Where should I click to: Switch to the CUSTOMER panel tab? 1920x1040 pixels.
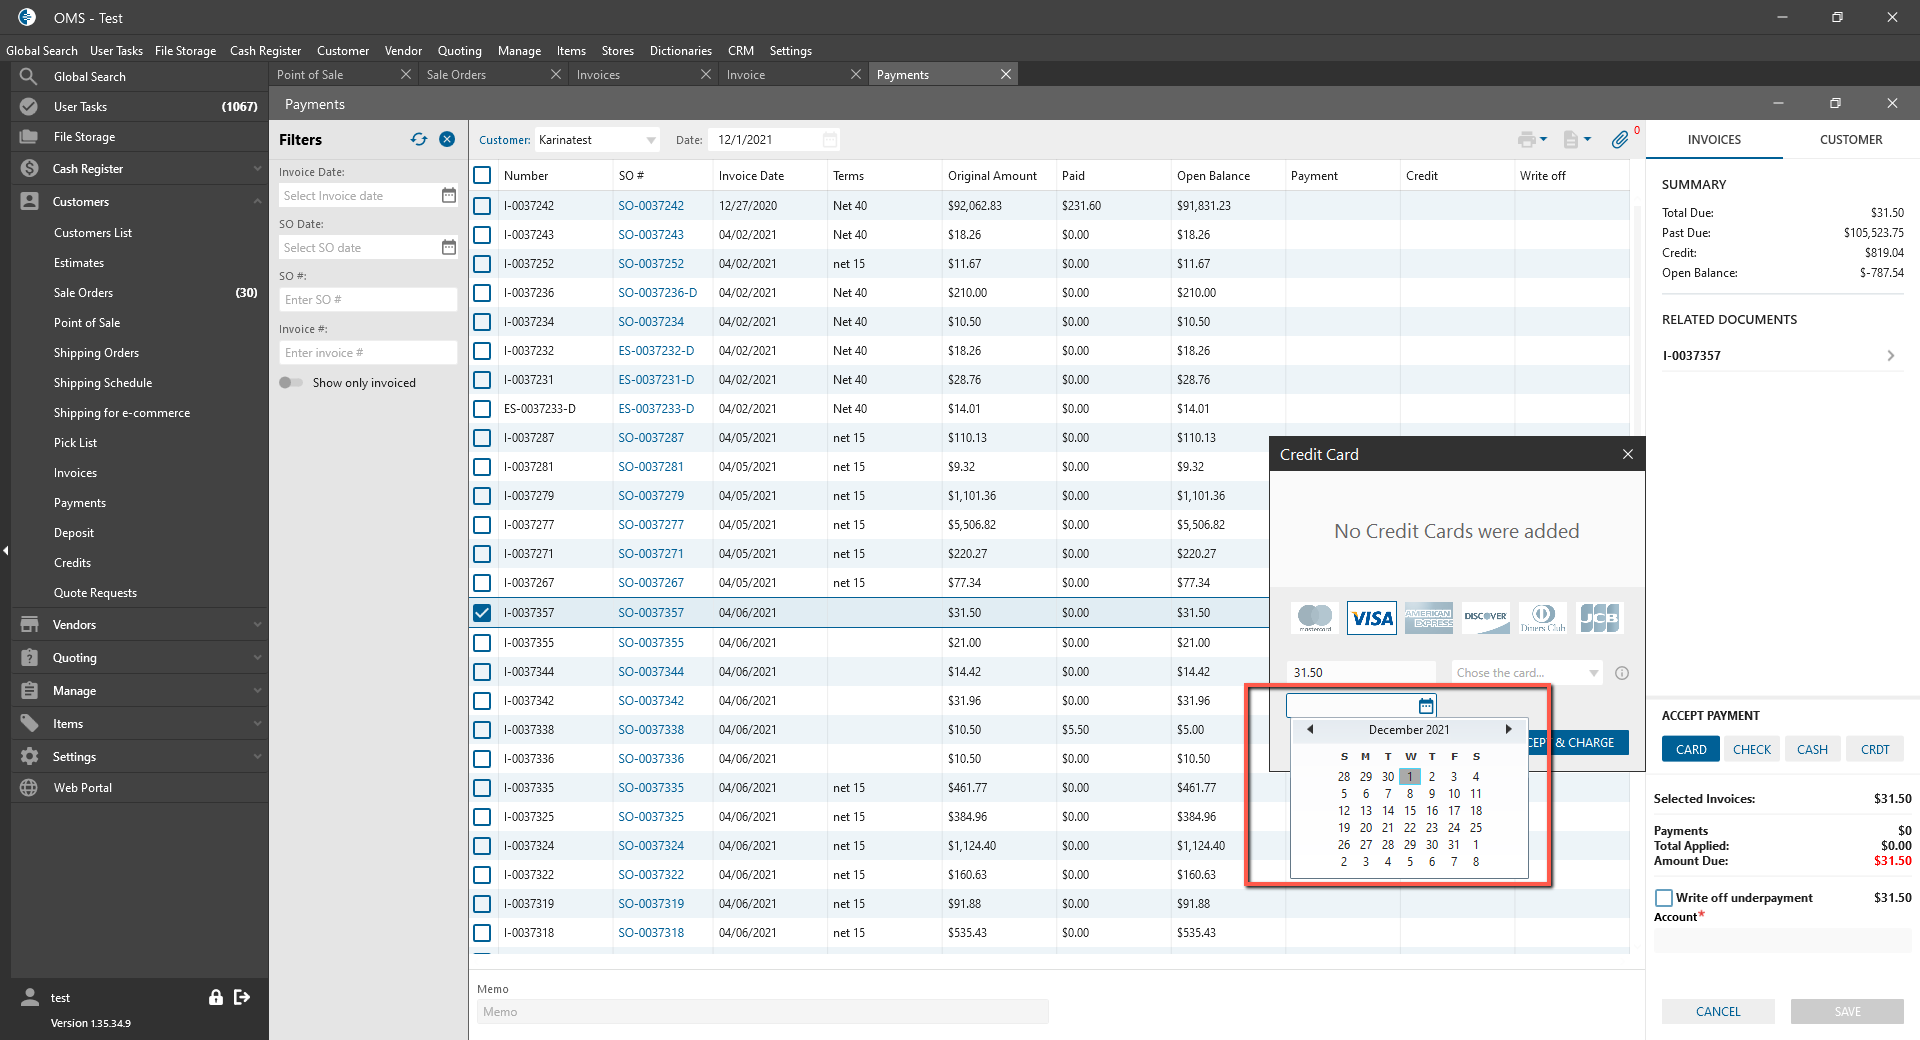click(x=1851, y=139)
